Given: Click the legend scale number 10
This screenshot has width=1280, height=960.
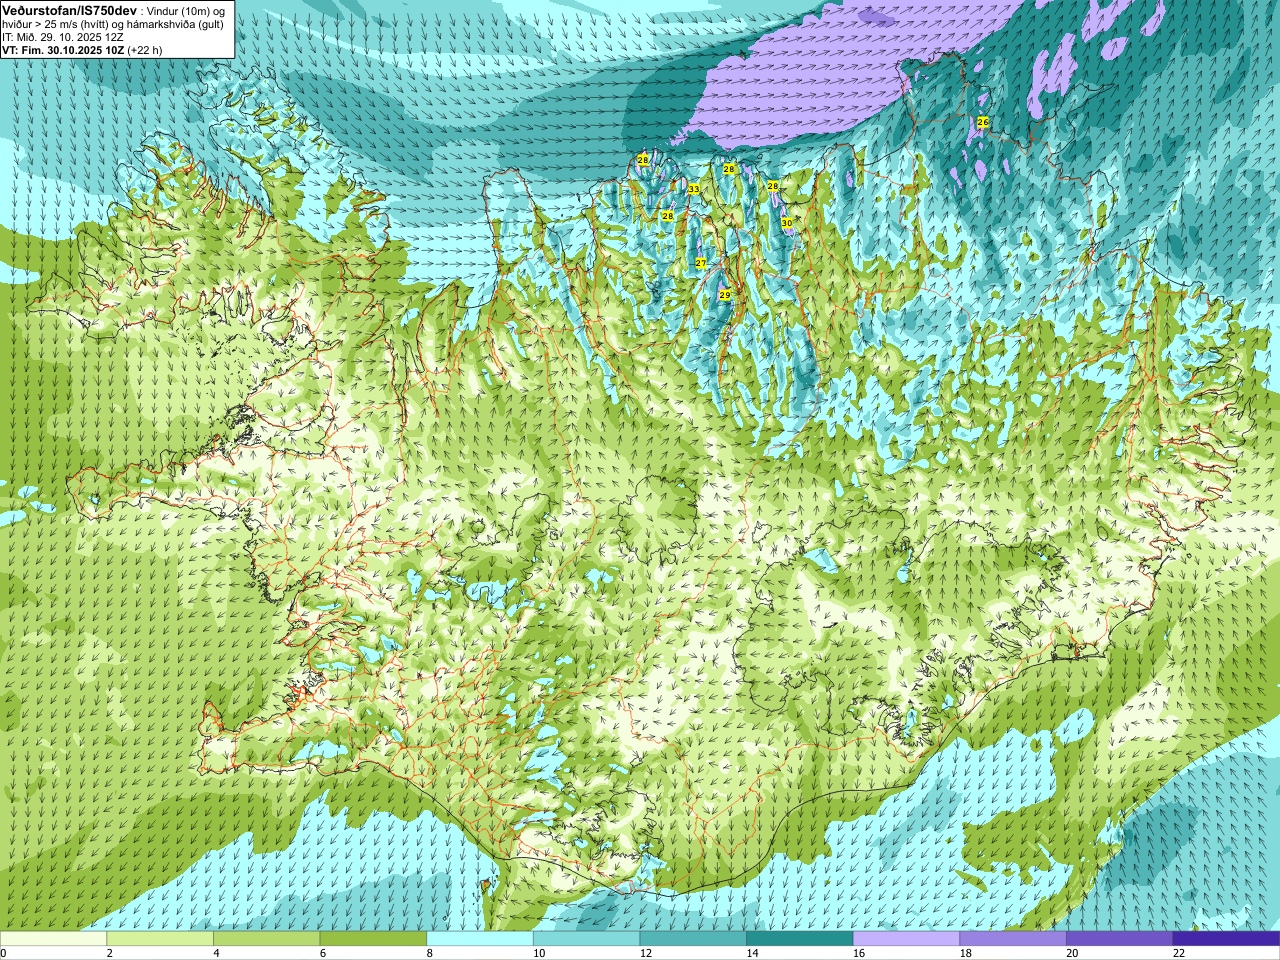Looking at the screenshot, I should 539,953.
